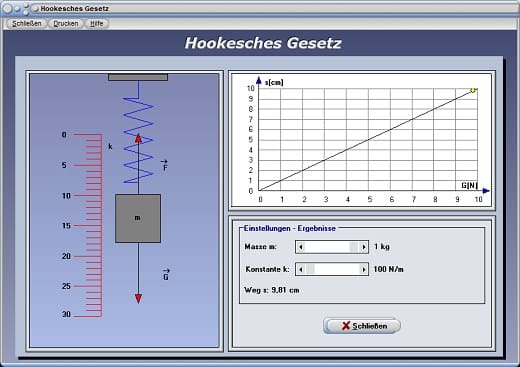Click the yellow data point on the graph

click(473, 90)
